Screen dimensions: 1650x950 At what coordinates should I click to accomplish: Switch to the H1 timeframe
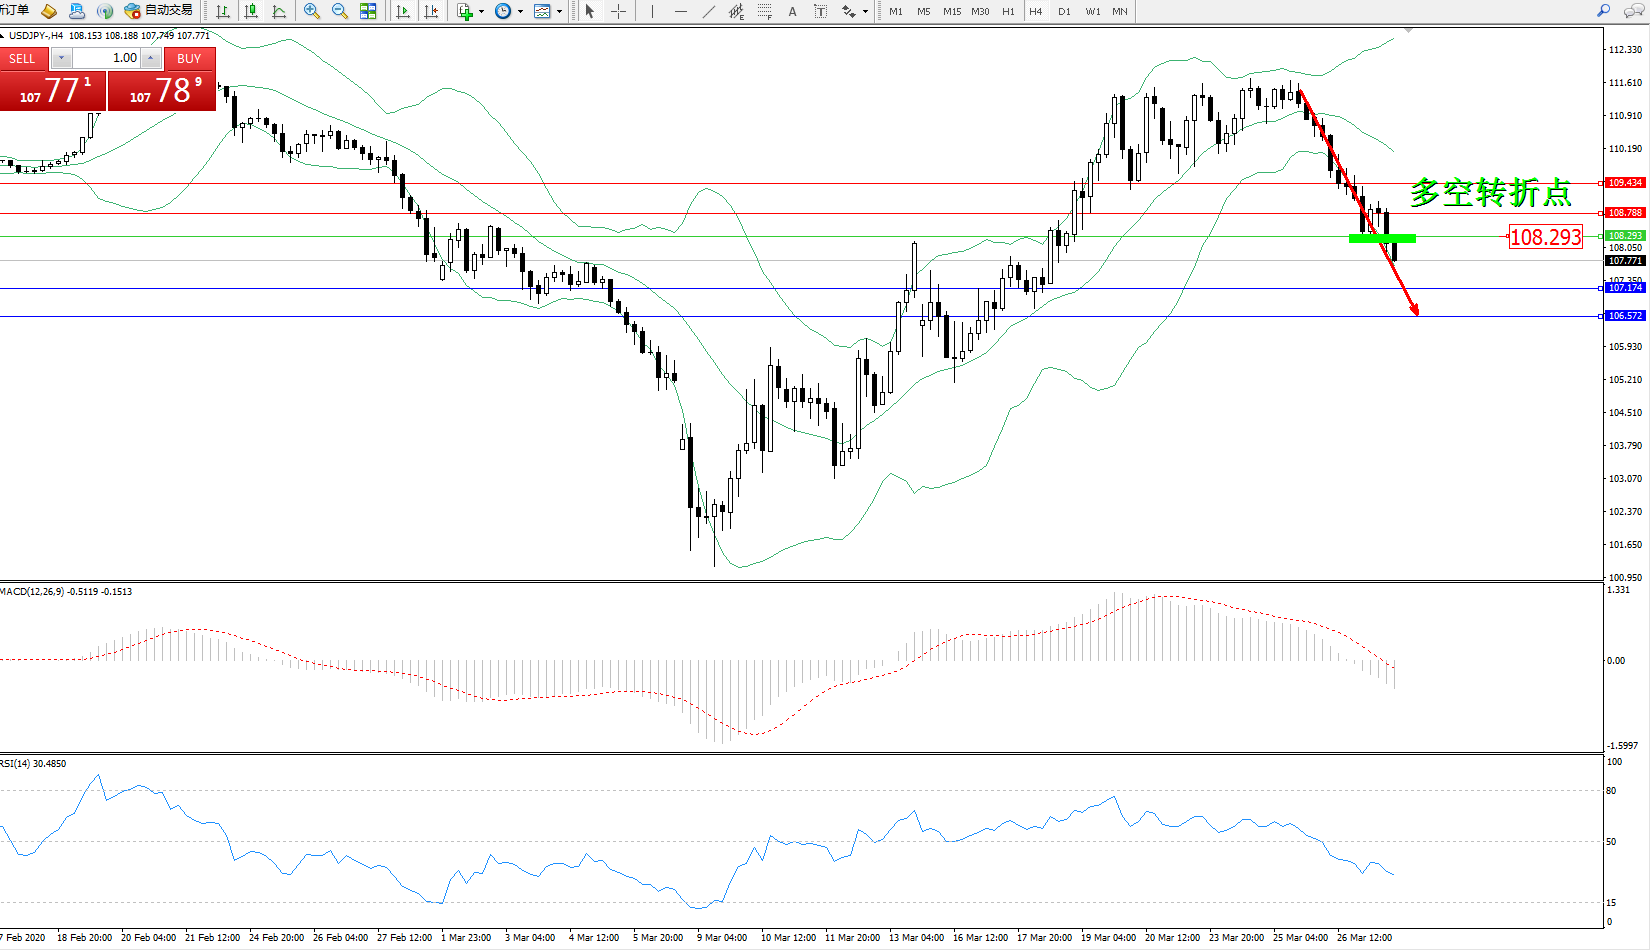coord(1008,11)
